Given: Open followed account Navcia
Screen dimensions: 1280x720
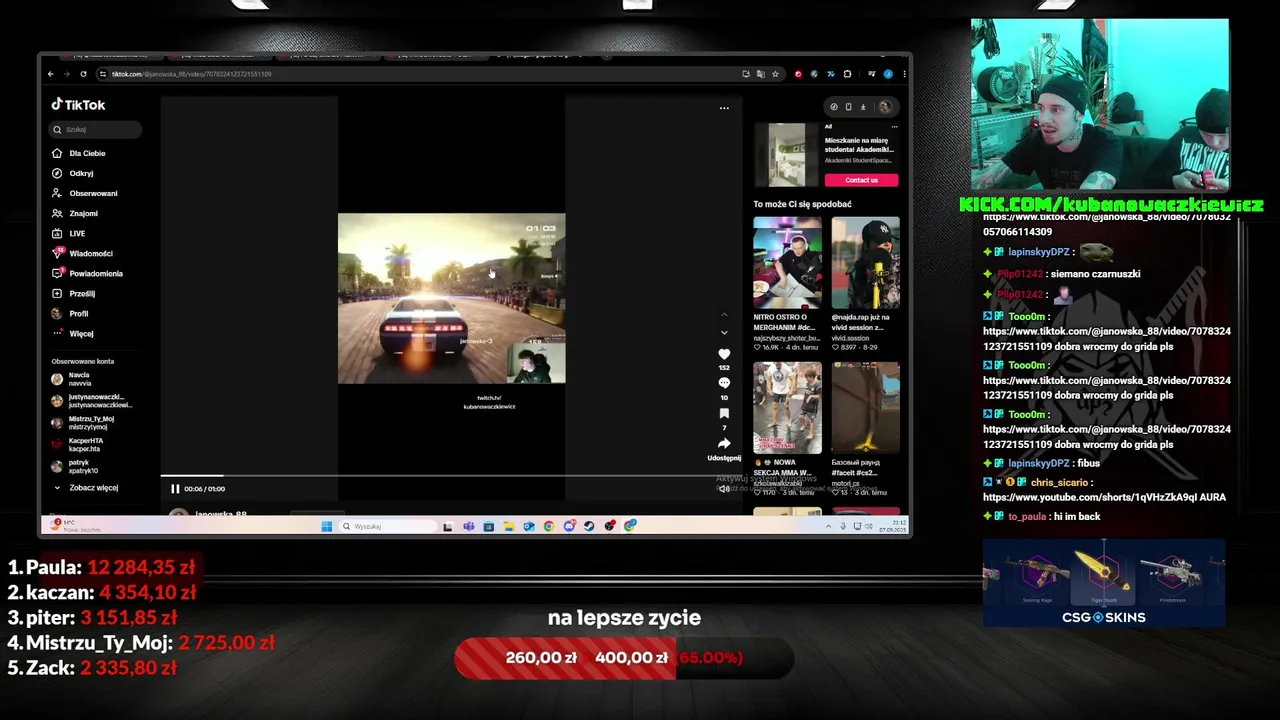Looking at the screenshot, I should (x=71, y=379).
